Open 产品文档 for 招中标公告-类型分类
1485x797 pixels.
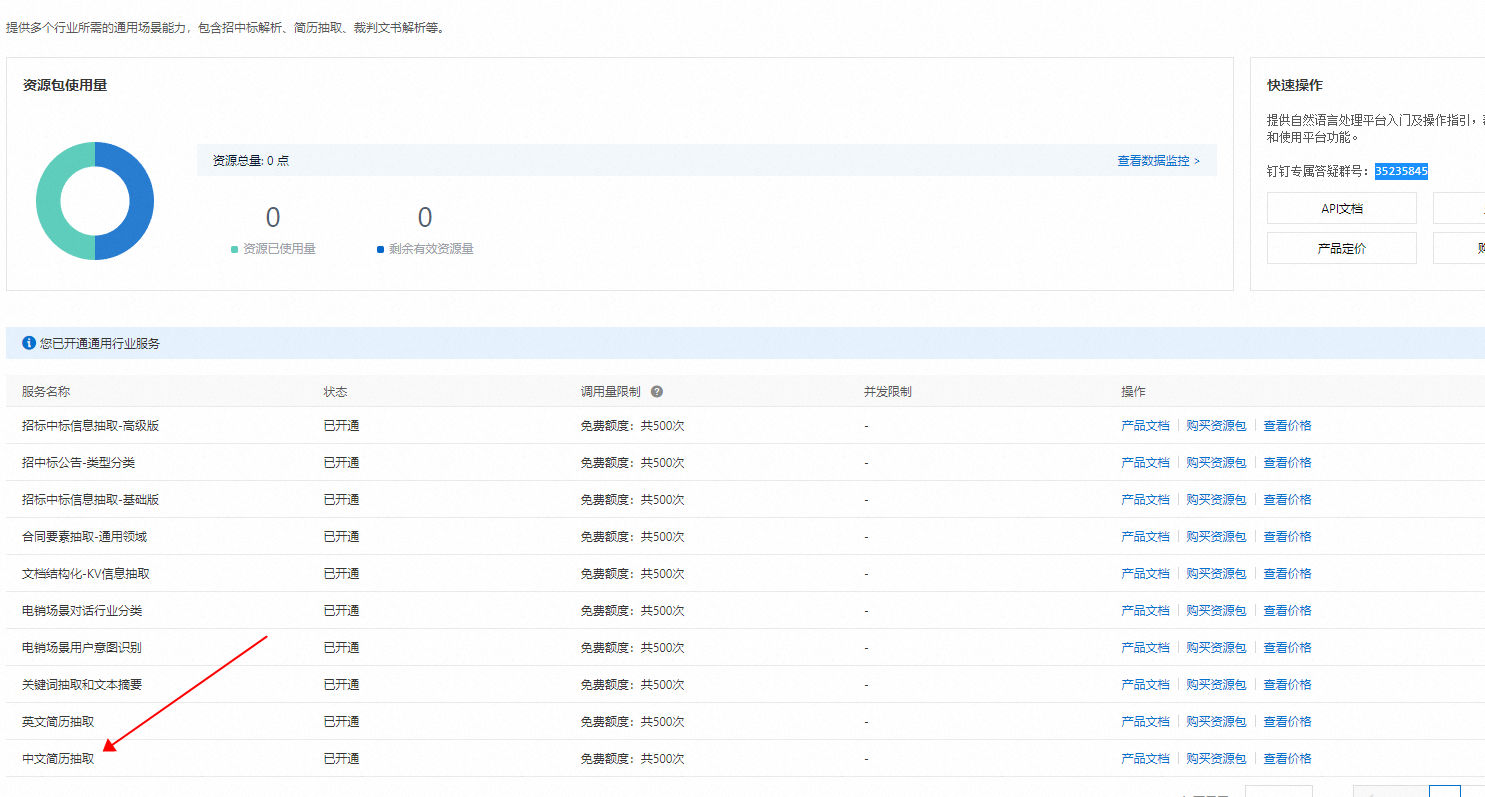point(1145,462)
